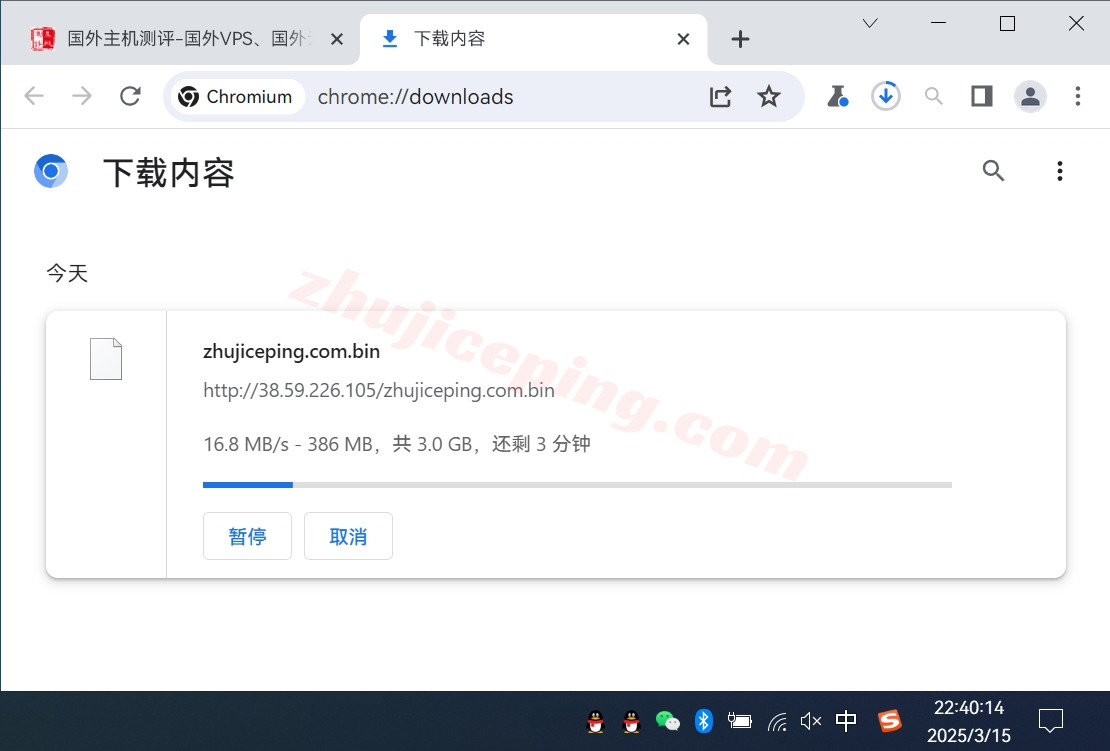Open the first QQ penguin tray icon
The height and width of the screenshot is (751, 1110).
pos(596,721)
